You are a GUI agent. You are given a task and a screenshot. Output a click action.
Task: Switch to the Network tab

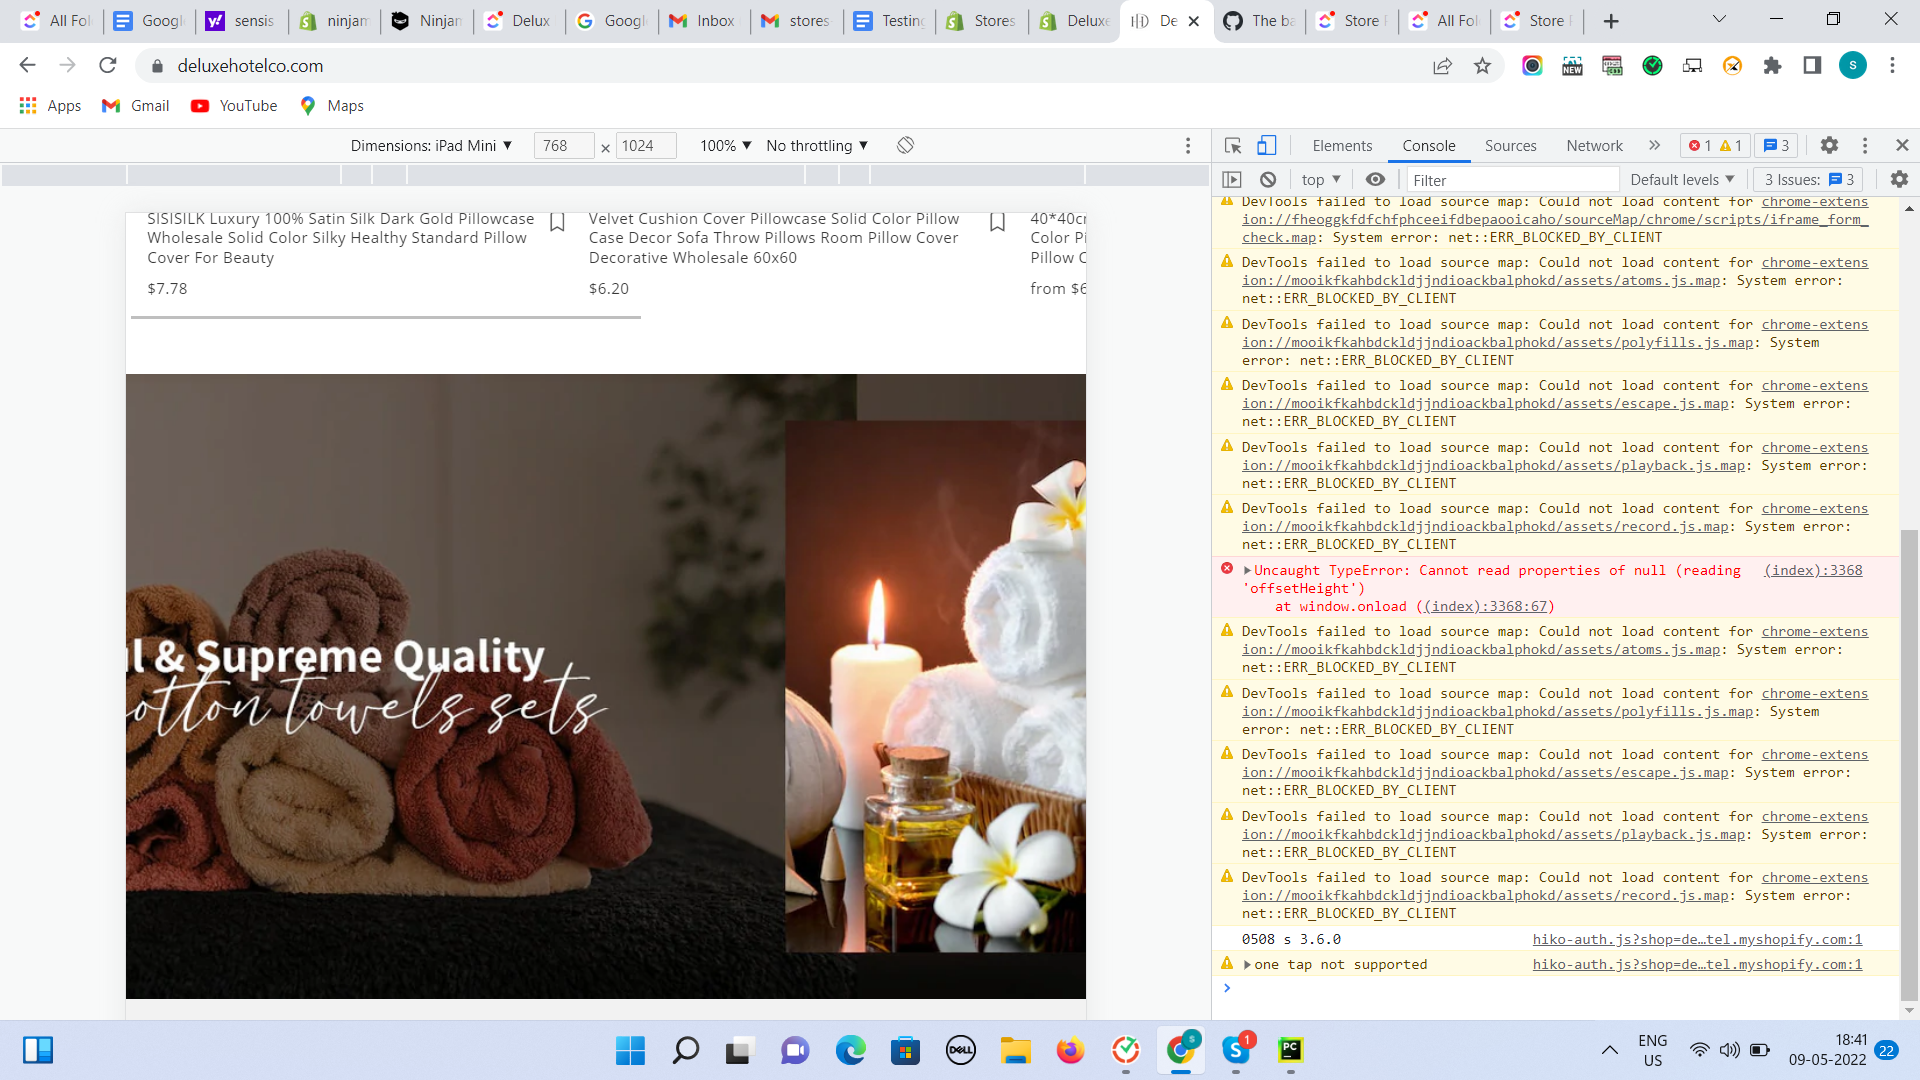[x=1594, y=146]
